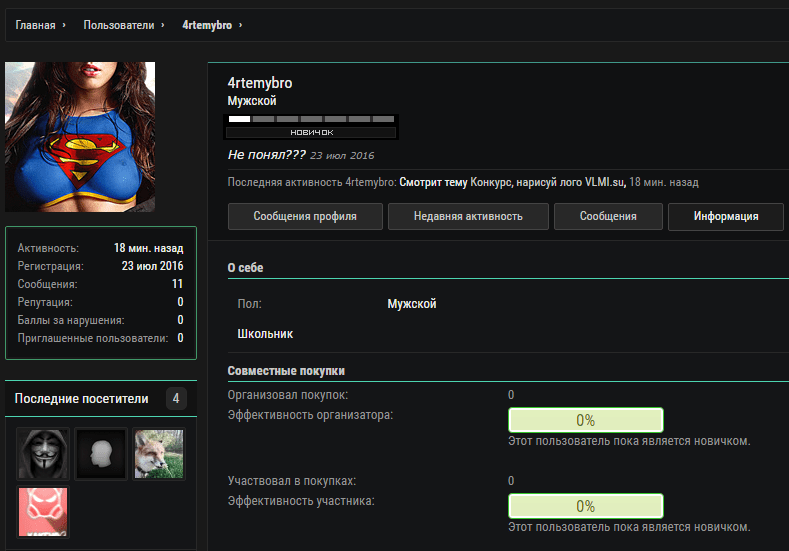Go to Главная in the breadcrumb
789x551 pixels.
[35, 24]
